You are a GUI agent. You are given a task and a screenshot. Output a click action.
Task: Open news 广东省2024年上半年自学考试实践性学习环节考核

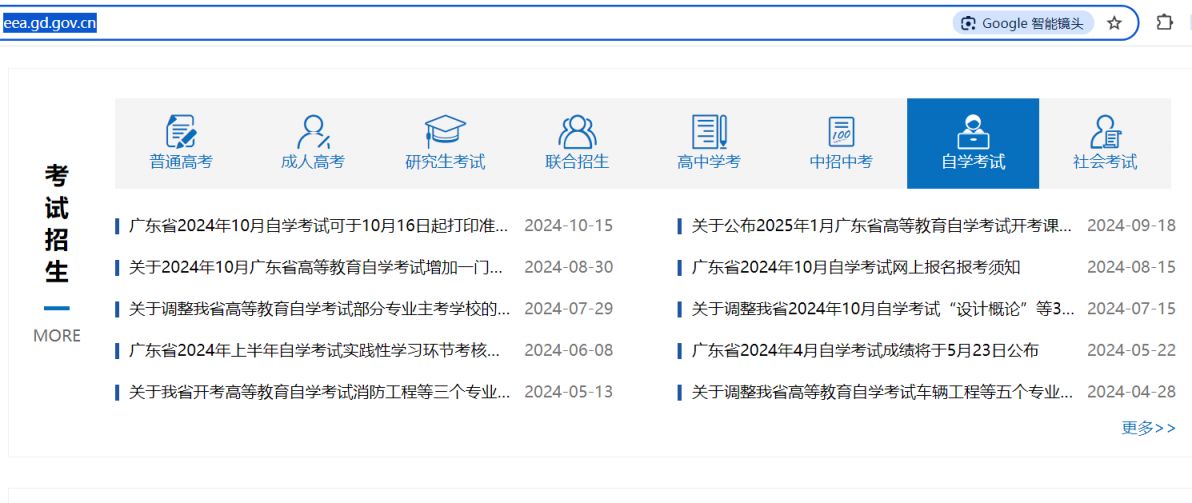[315, 351]
